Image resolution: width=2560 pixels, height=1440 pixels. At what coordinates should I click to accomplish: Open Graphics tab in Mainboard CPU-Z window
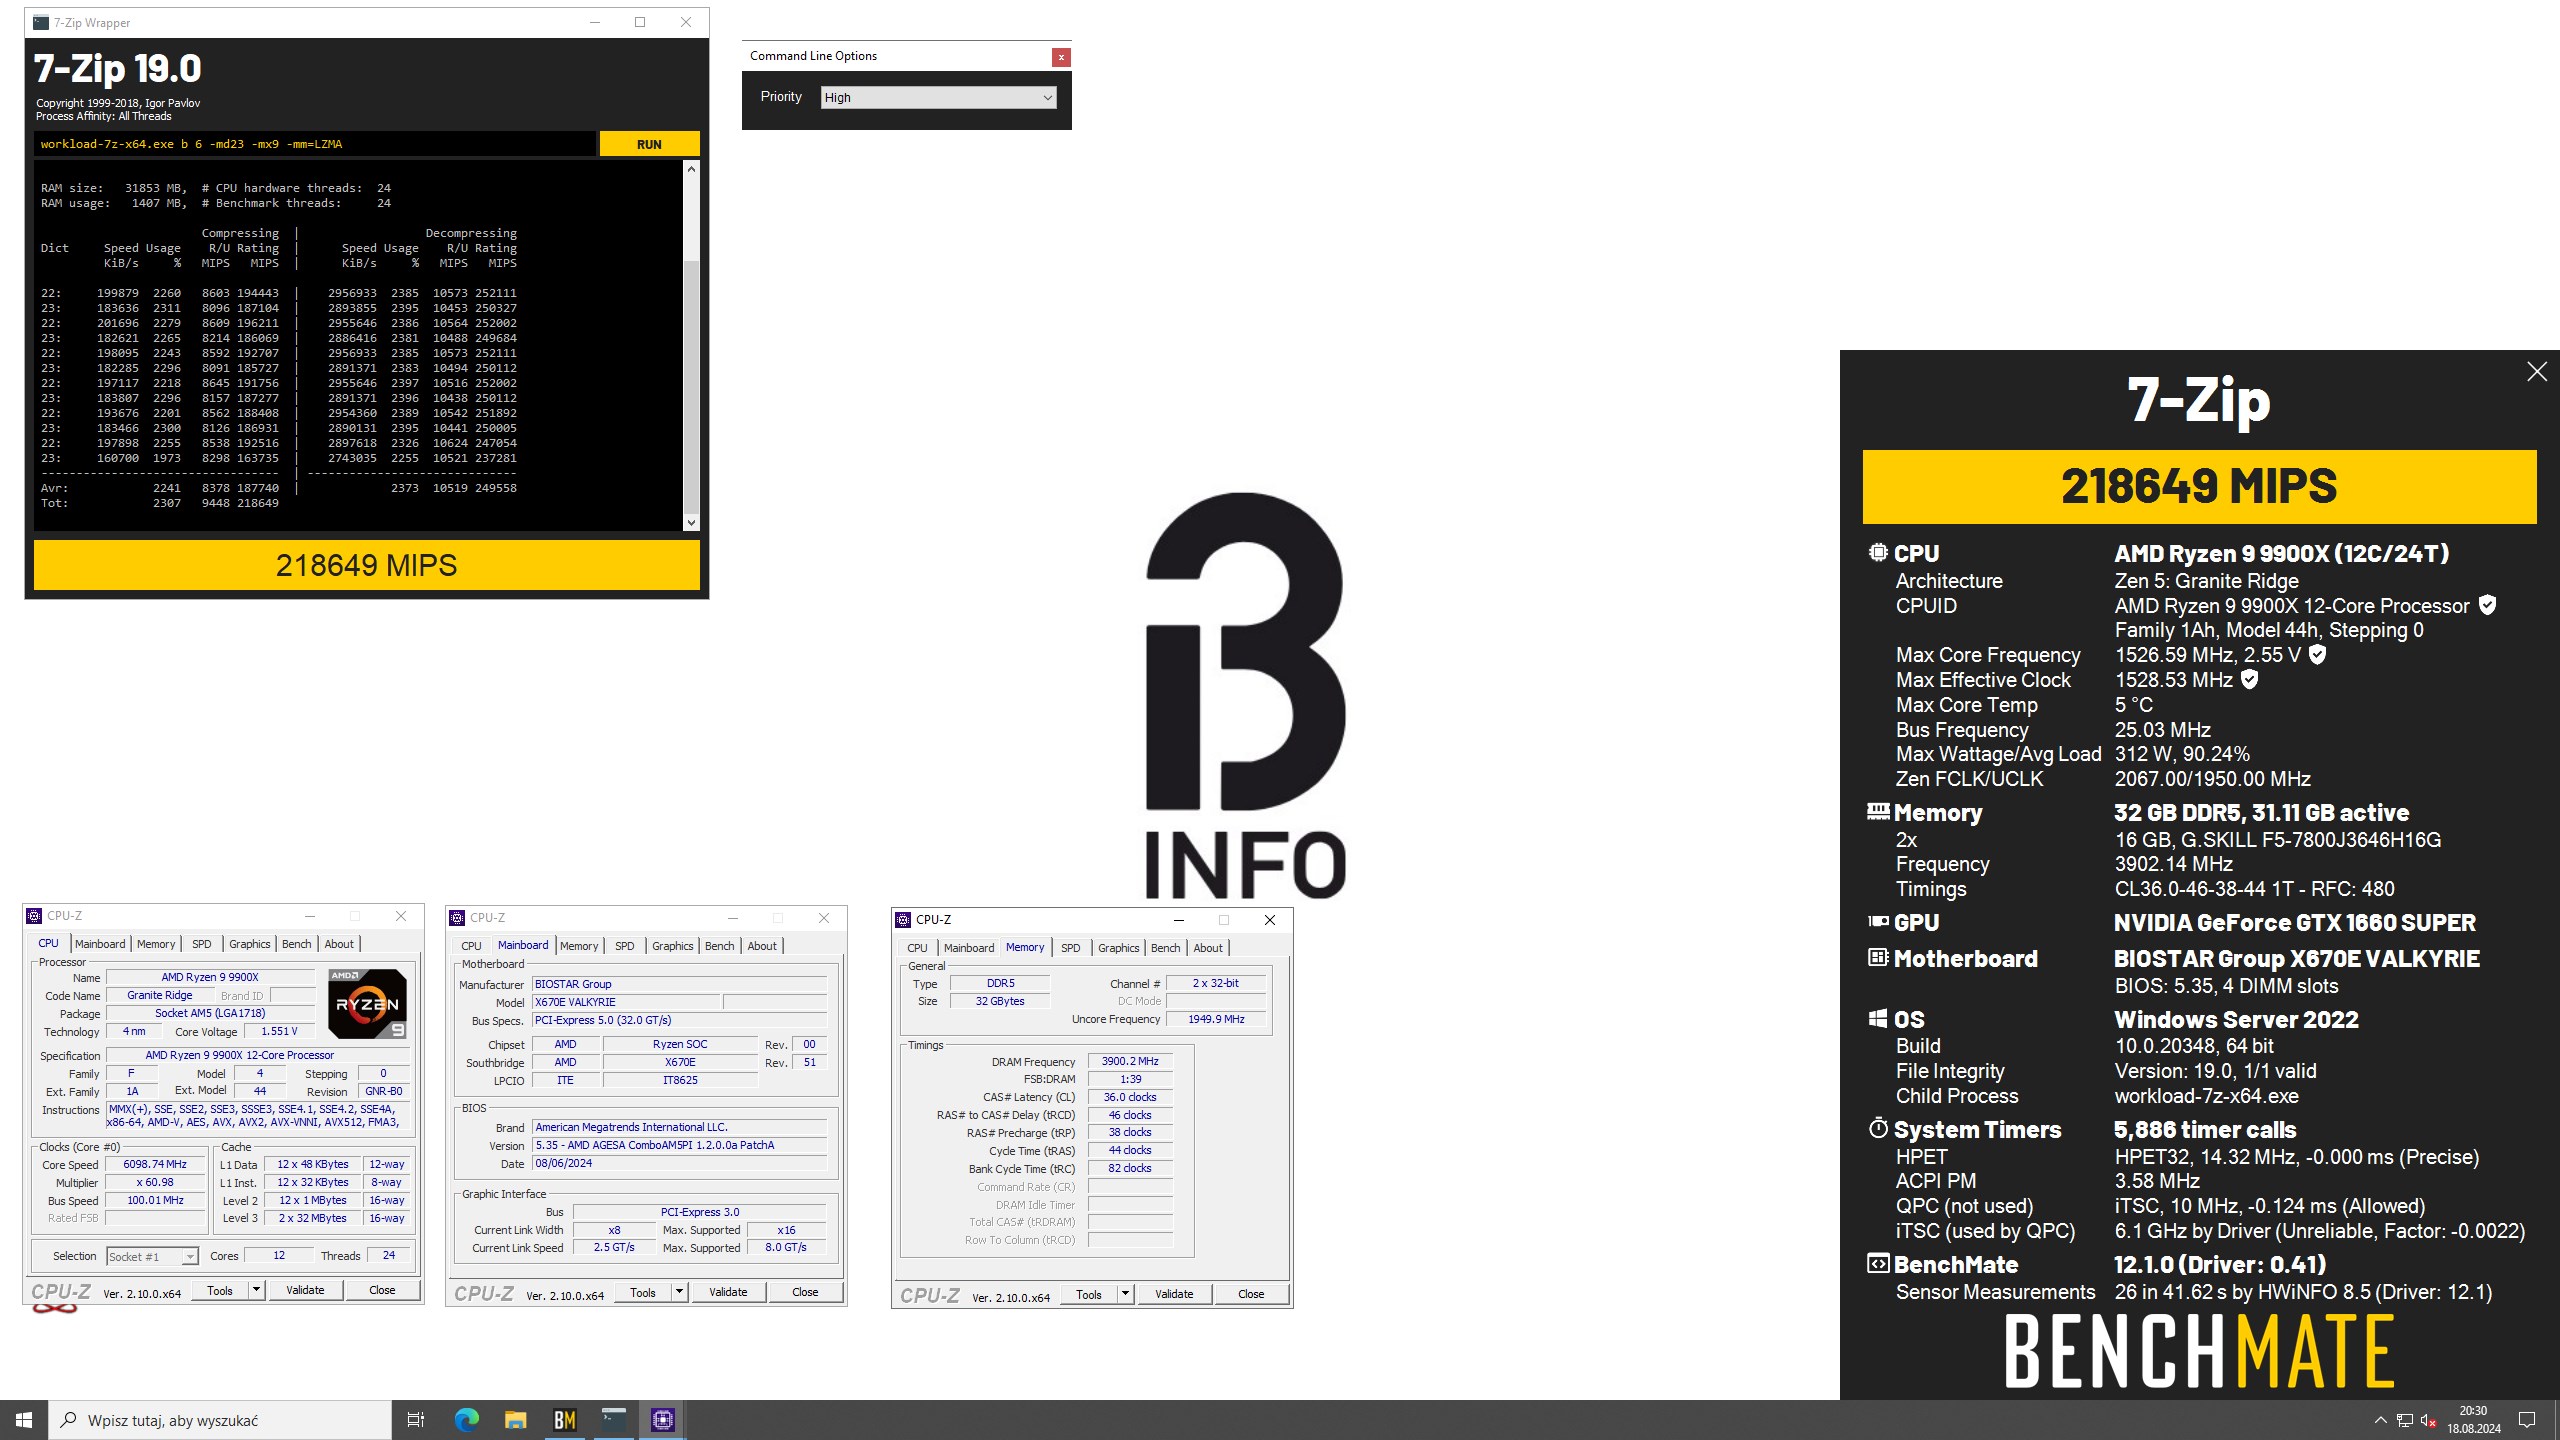pos(673,946)
